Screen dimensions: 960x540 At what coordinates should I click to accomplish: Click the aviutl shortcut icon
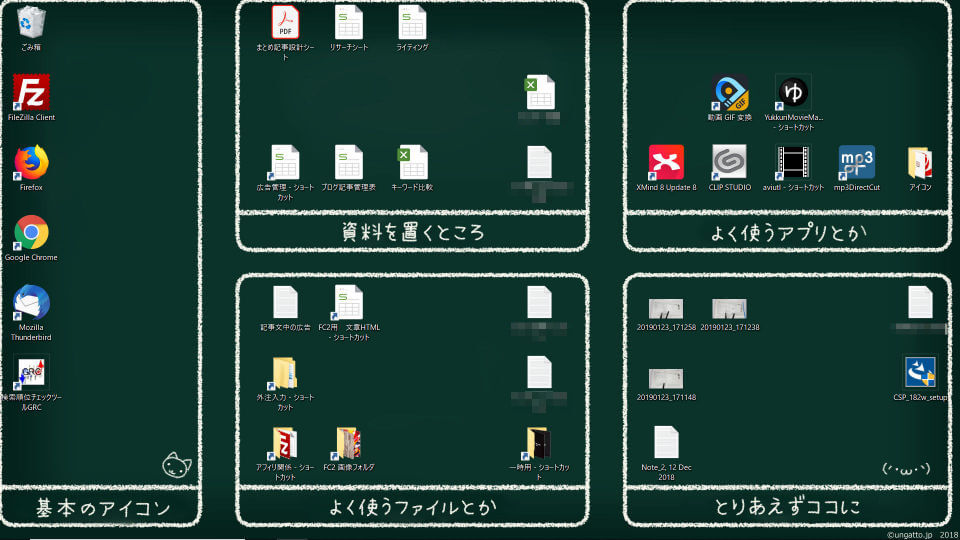click(x=793, y=162)
